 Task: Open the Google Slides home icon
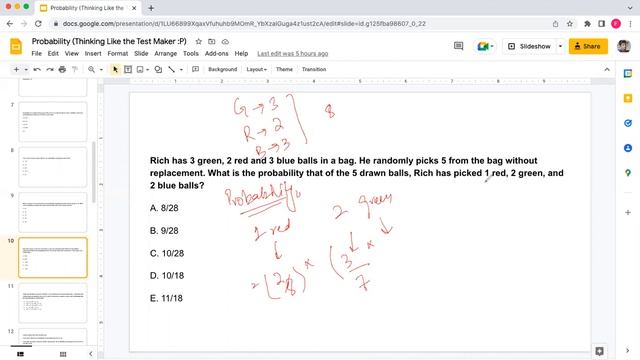16,47
